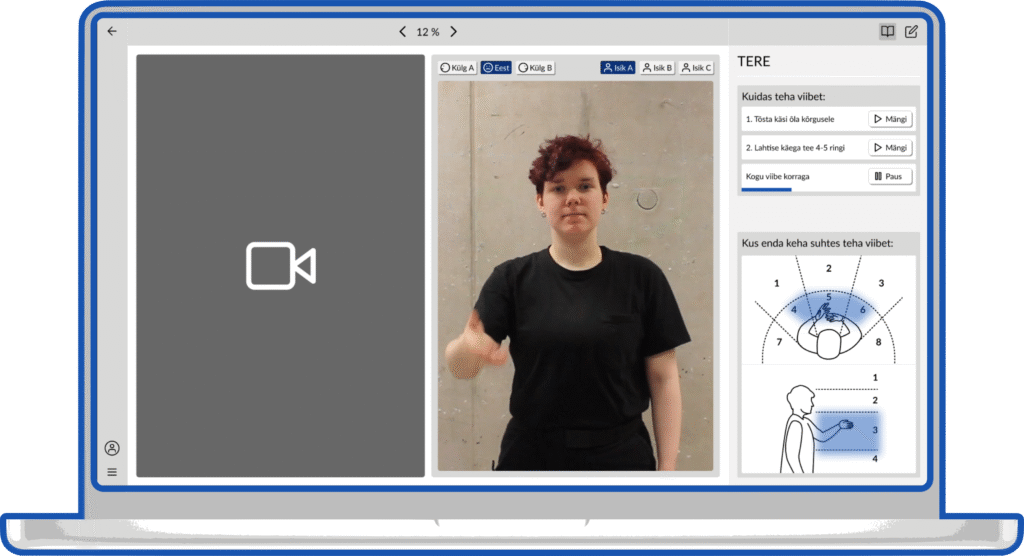Select the Isik A signer
The image size is (1024, 556).
[x=617, y=68]
